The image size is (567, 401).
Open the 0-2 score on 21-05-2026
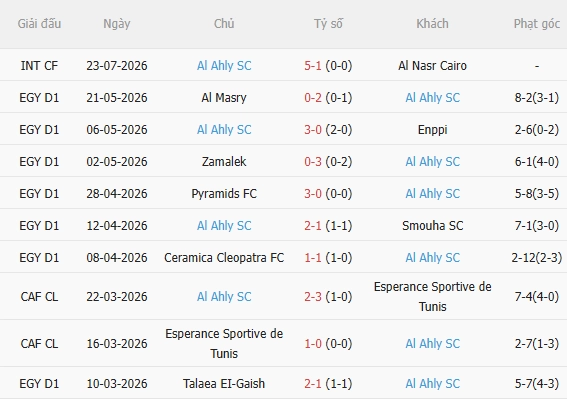[x=312, y=98]
